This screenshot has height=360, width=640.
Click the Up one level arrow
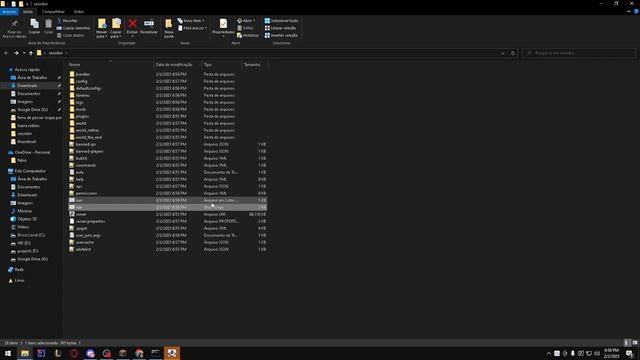pos(31,53)
